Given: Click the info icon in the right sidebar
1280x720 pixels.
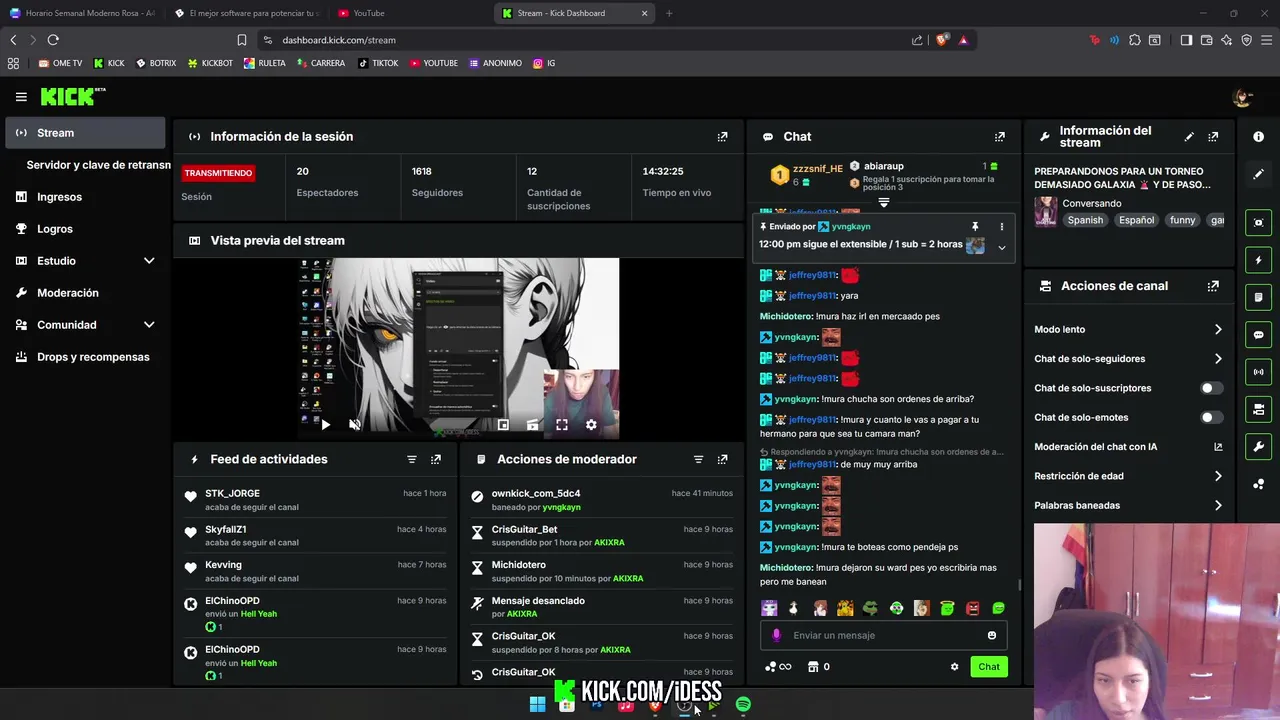Looking at the screenshot, I should (x=1258, y=137).
